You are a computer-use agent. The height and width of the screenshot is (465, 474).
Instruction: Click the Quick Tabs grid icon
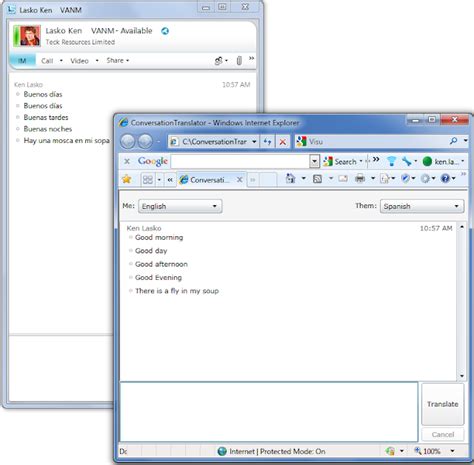click(x=147, y=180)
